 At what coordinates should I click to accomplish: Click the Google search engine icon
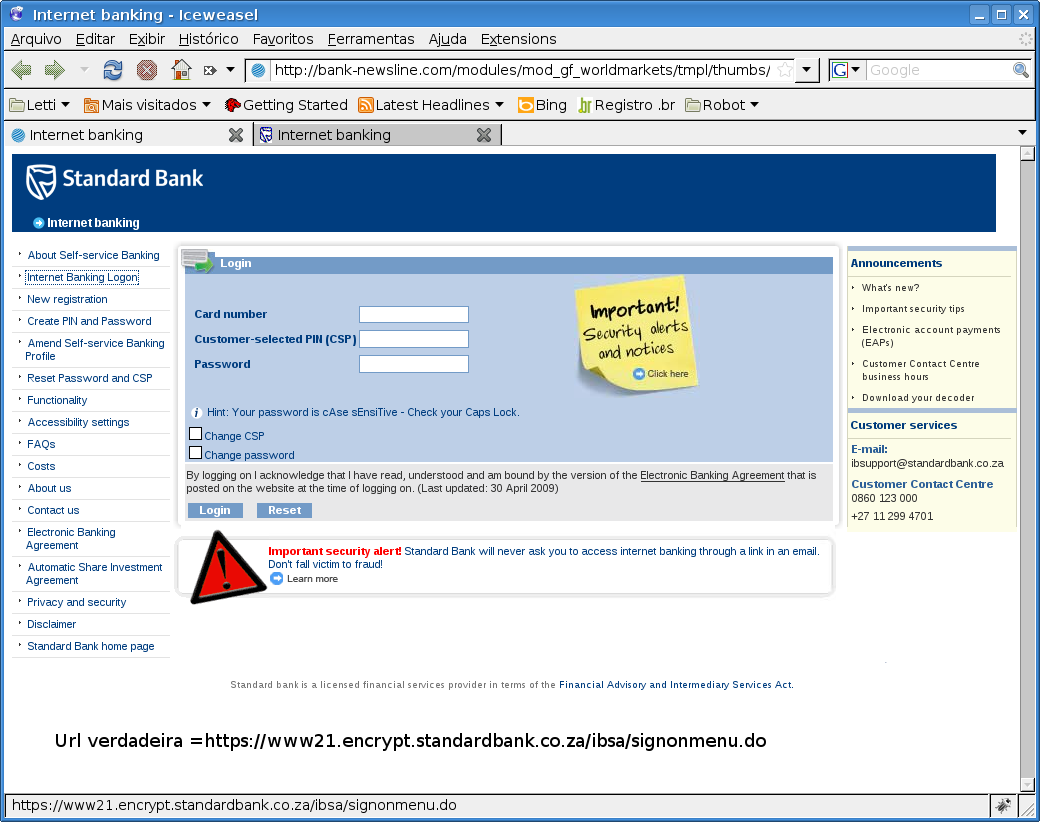(840, 70)
